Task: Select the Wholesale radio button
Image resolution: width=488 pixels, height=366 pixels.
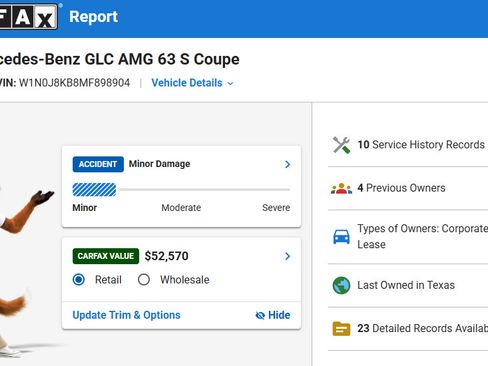Action: click(144, 280)
